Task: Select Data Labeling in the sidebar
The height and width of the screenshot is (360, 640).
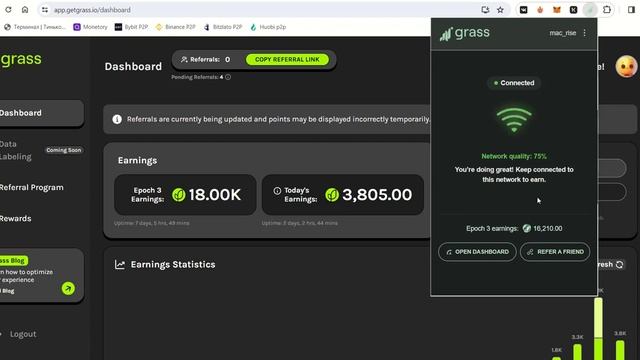Action: tap(16, 150)
